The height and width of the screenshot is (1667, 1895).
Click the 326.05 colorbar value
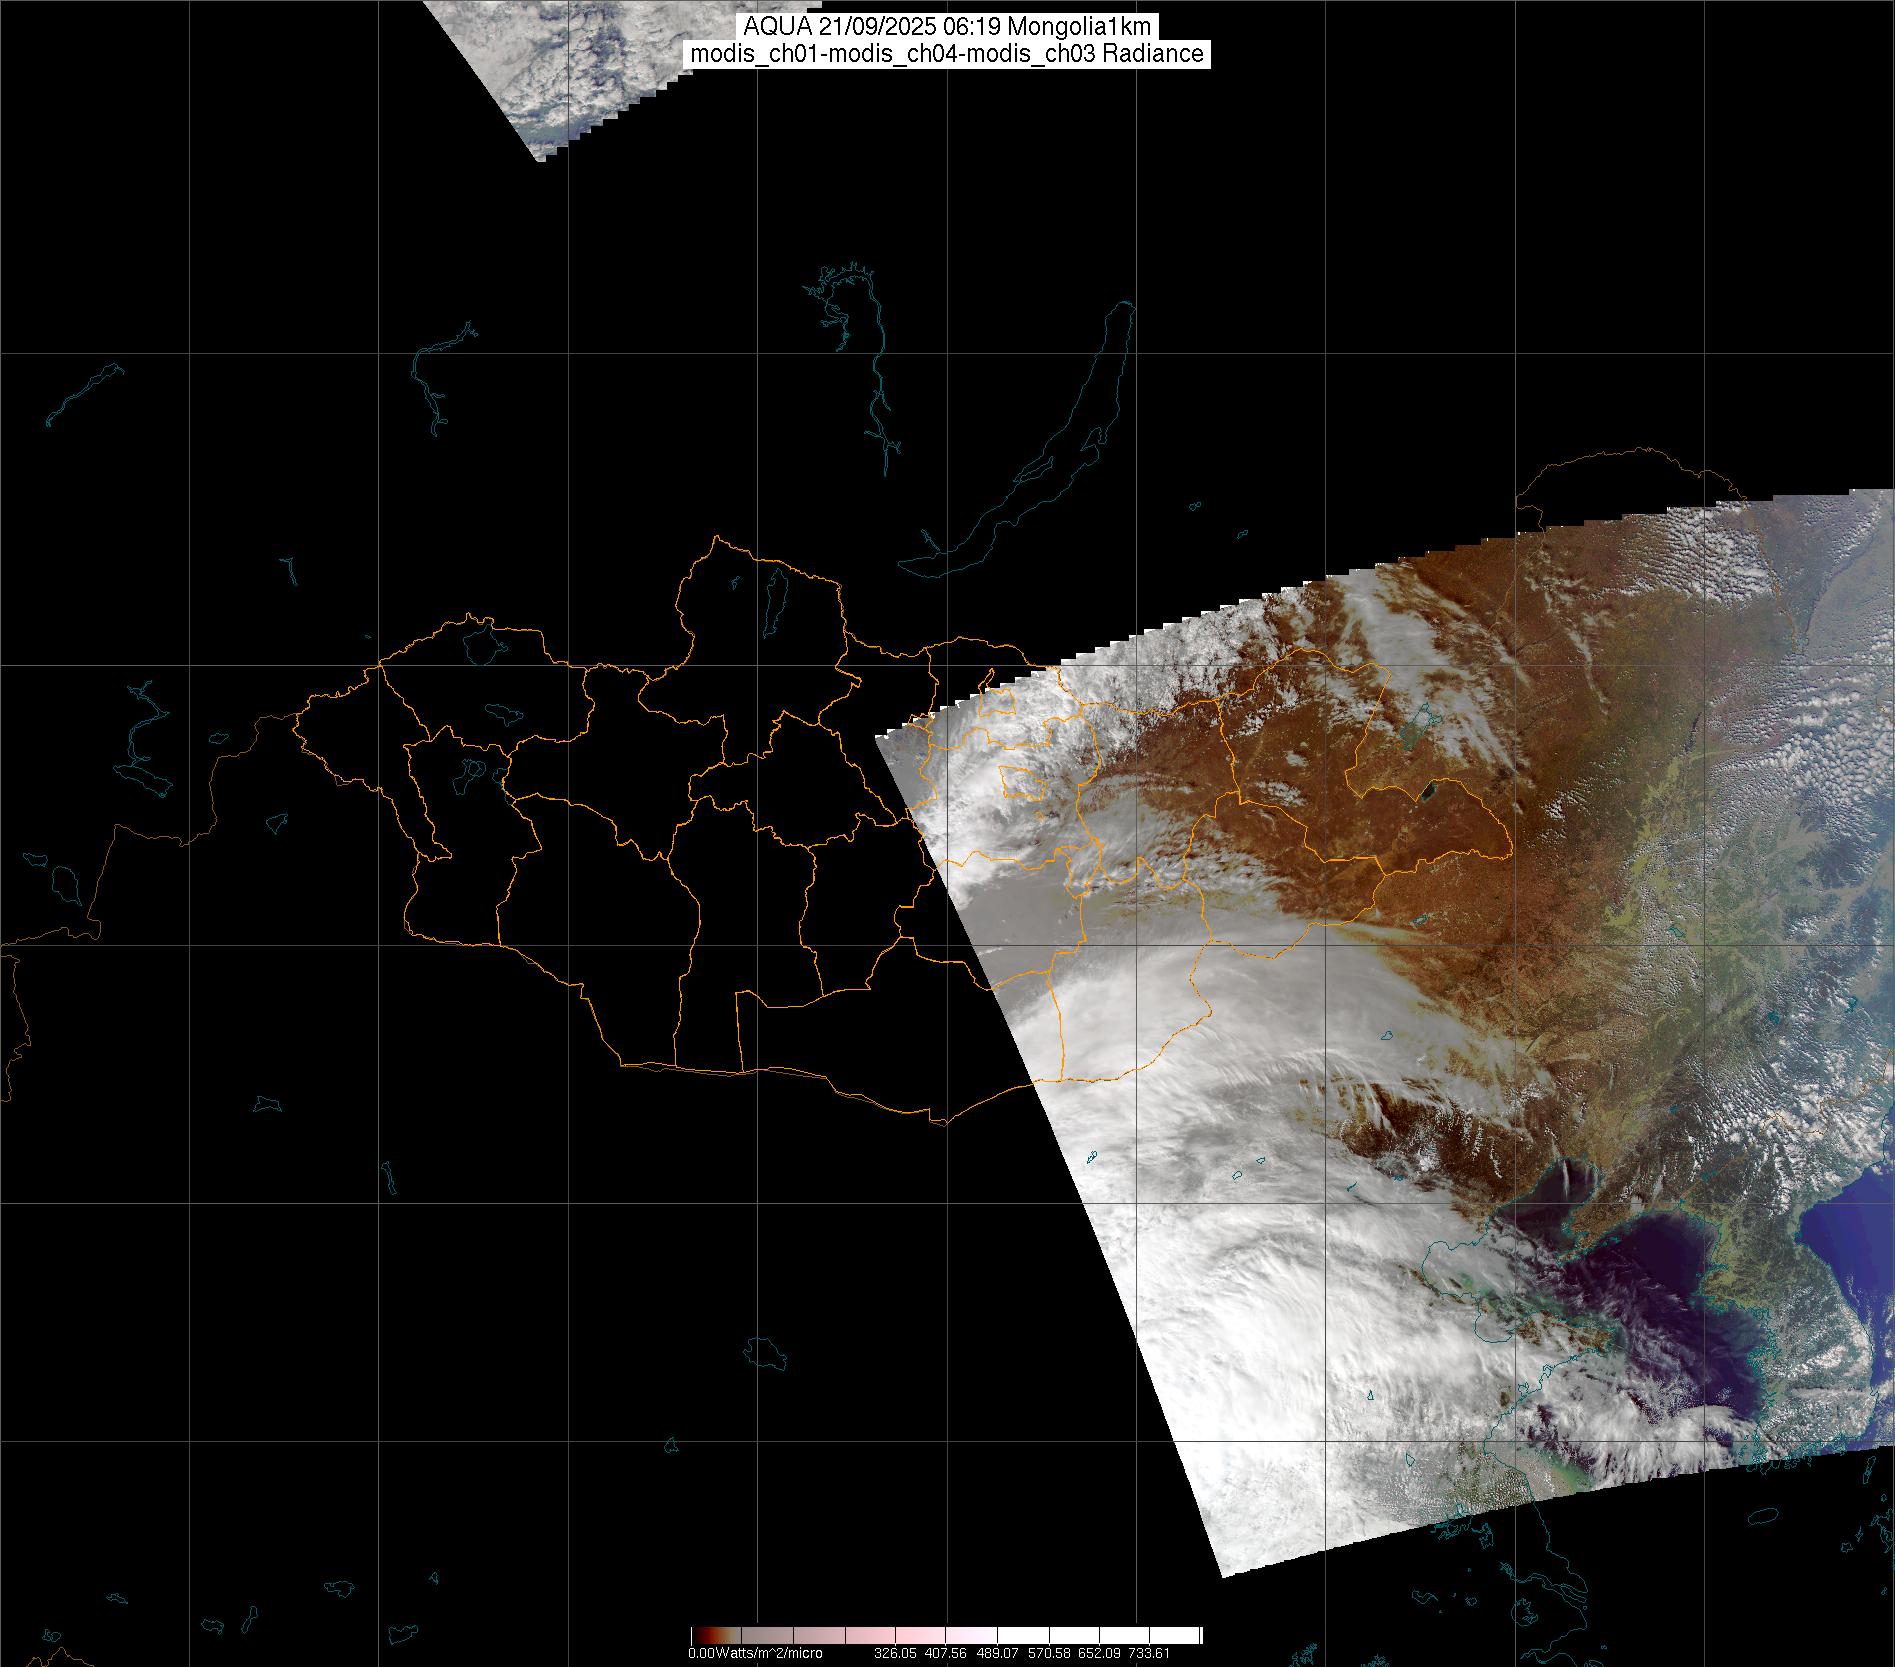[x=894, y=1653]
